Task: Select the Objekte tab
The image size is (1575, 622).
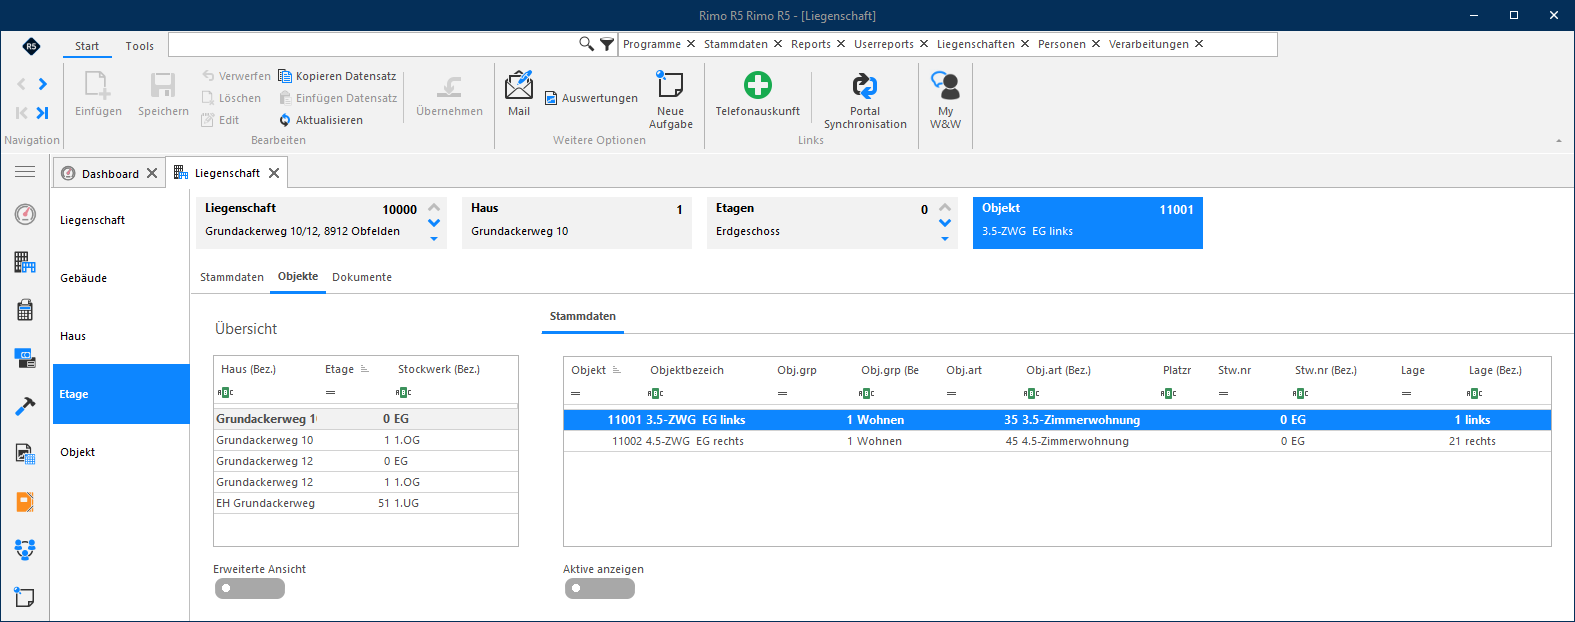Action: pyautogui.click(x=298, y=276)
